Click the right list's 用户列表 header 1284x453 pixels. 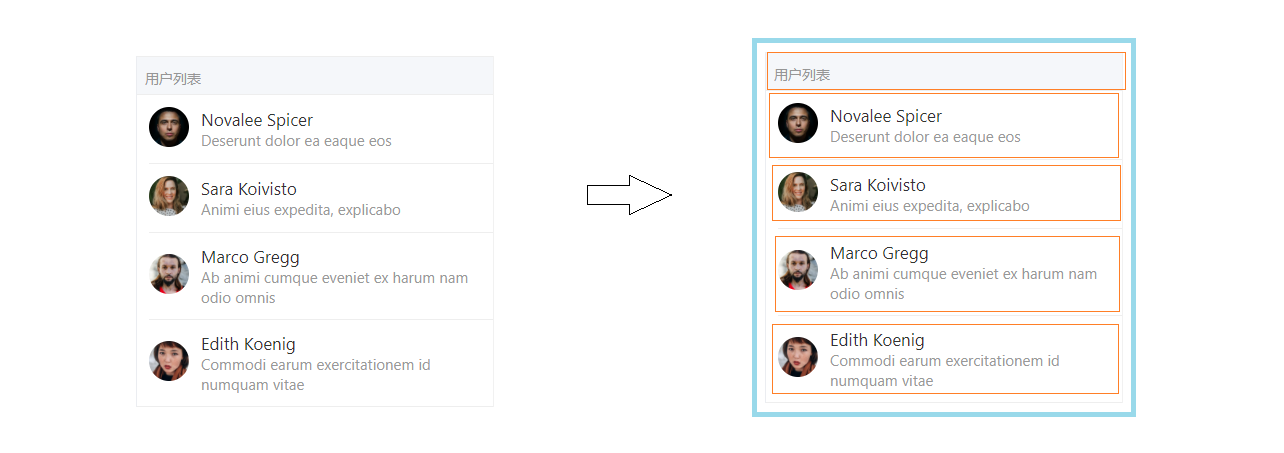pos(802,74)
